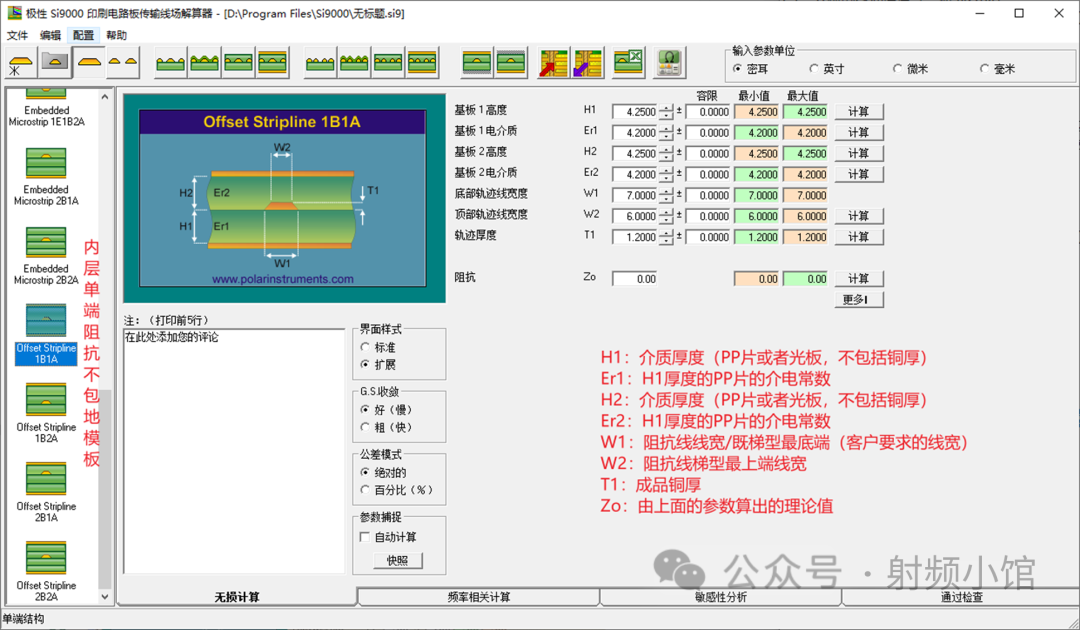Click the purple arrow import toolbar icon

click(587, 63)
